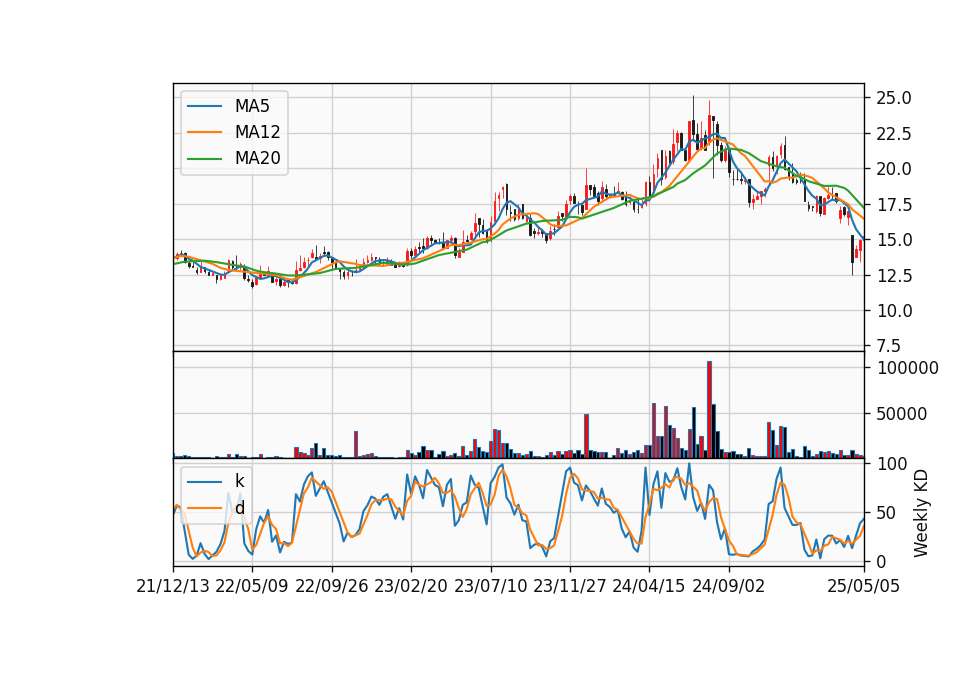Click the 24/09/02 date tick label
The height and width of the screenshot is (690, 960).
[x=729, y=587]
